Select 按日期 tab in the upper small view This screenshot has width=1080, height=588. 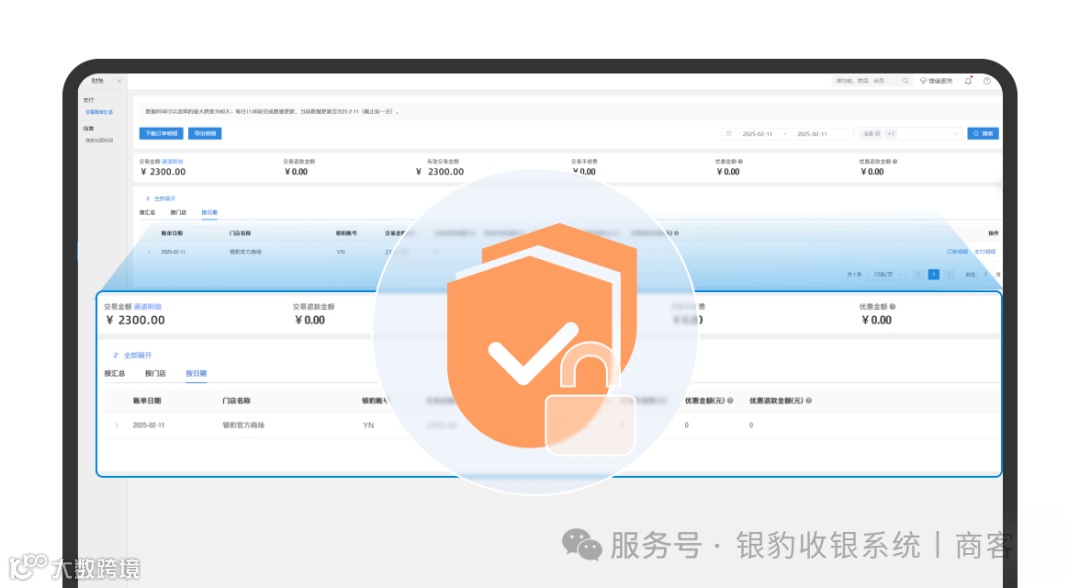click(x=209, y=213)
